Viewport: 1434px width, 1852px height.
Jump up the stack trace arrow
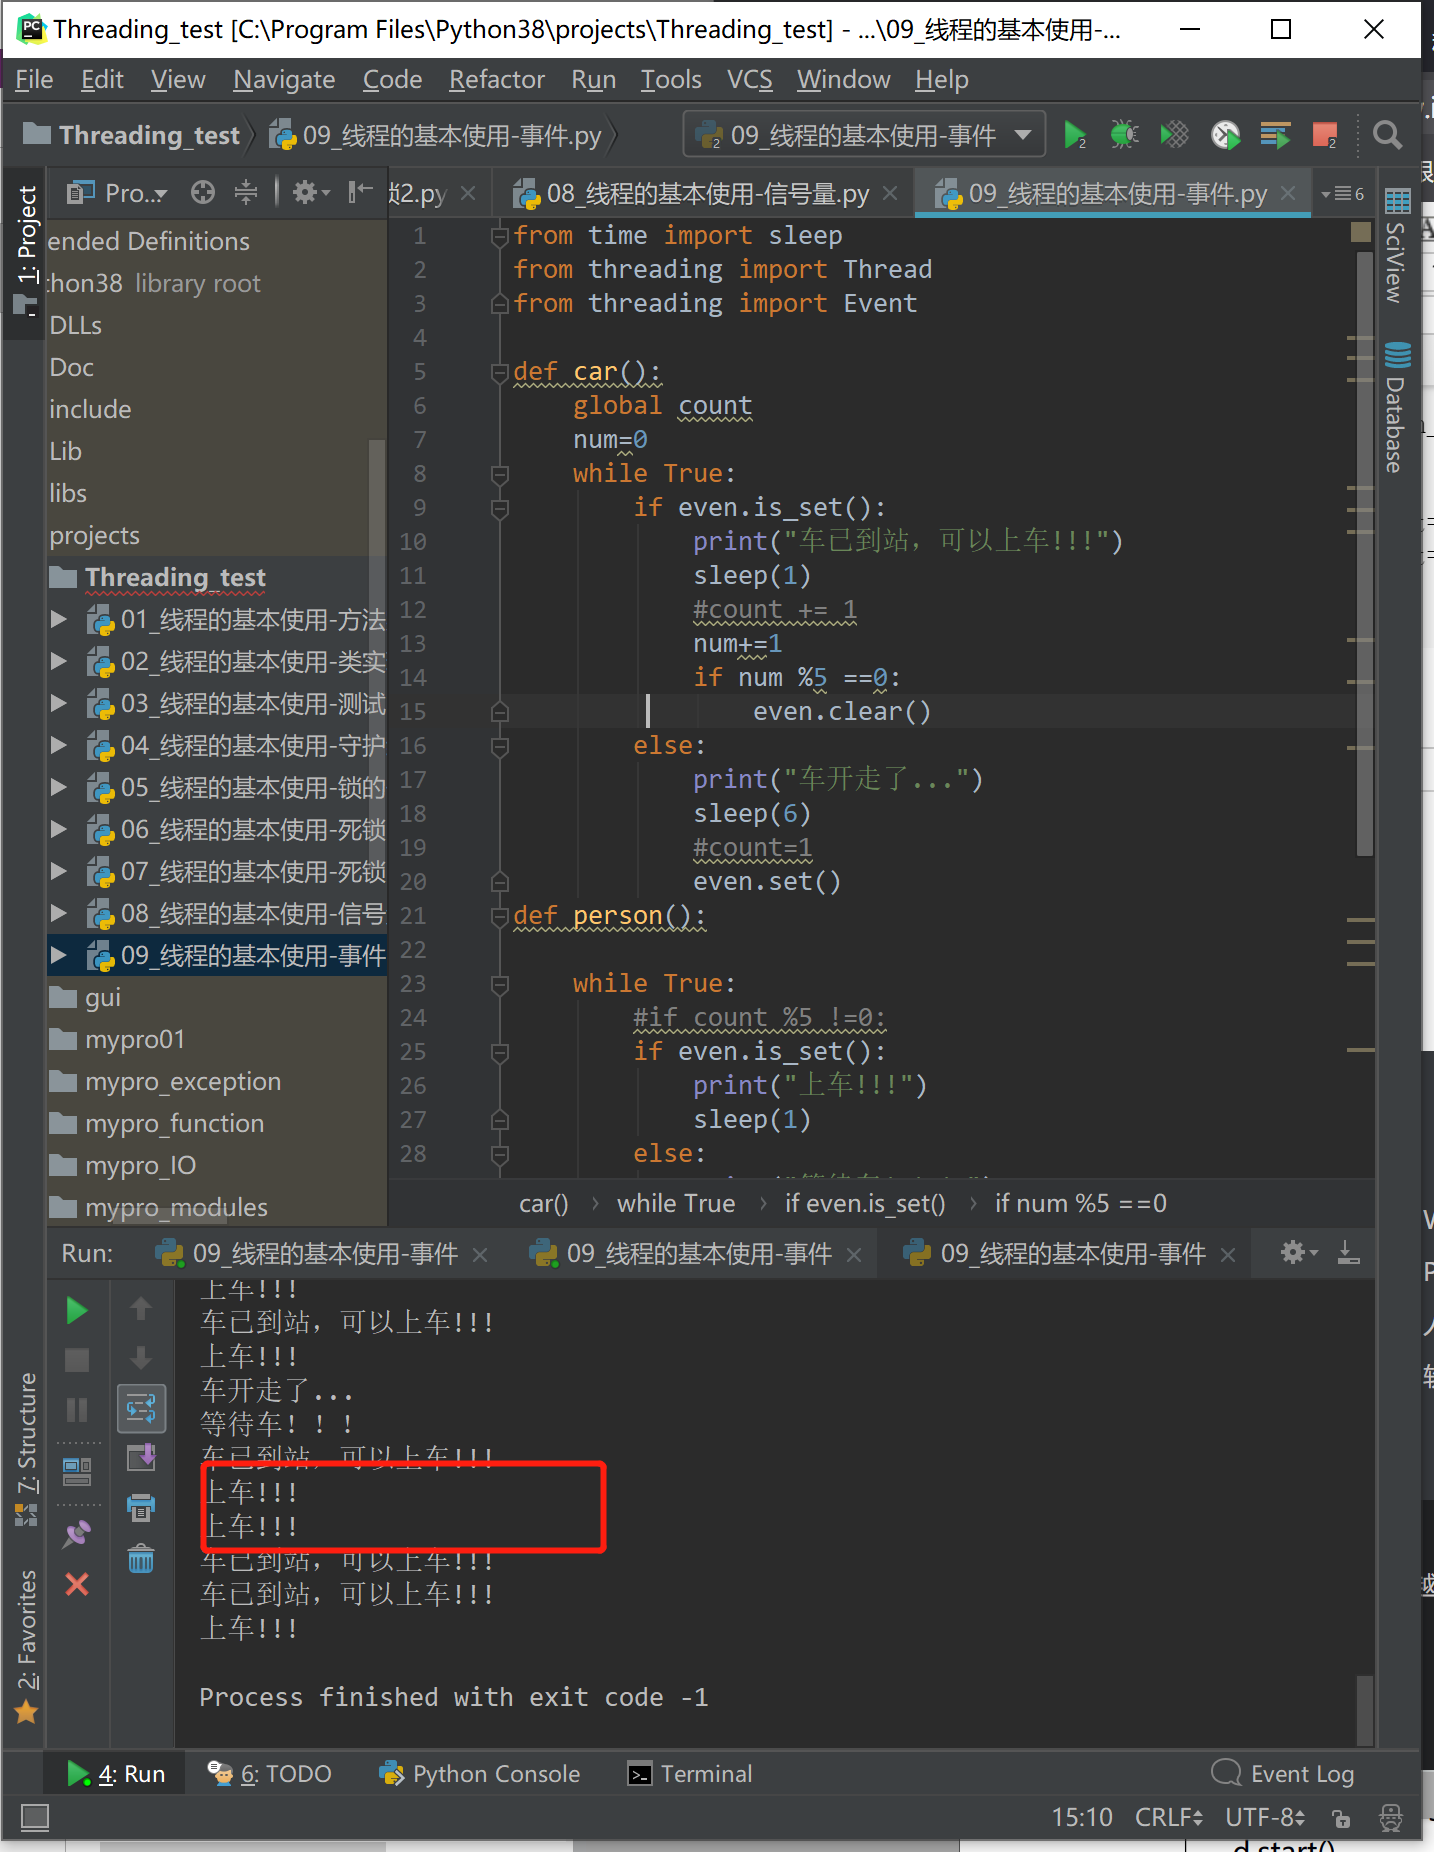[x=141, y=1308]
